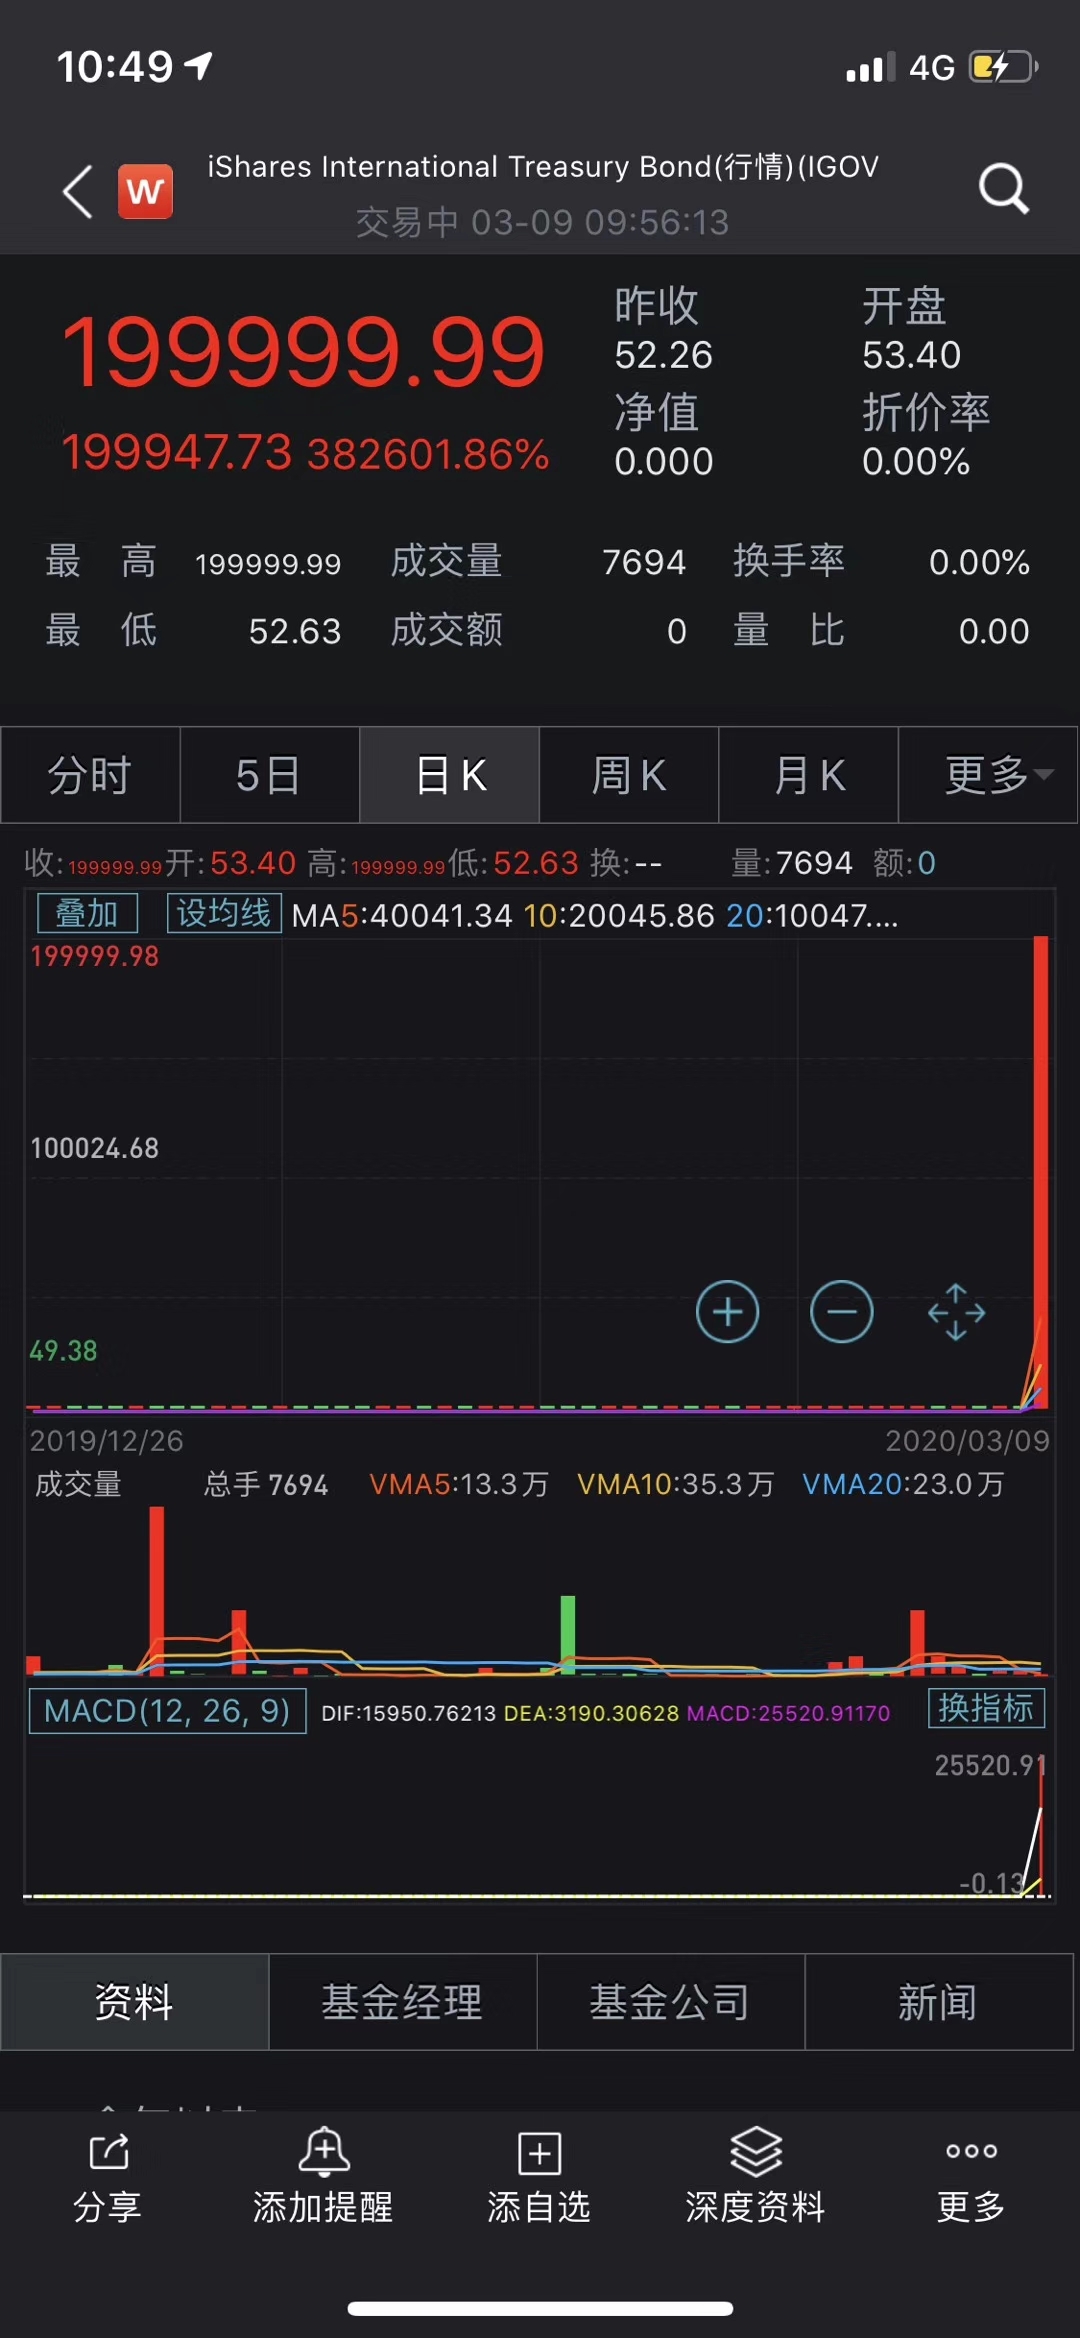Image resolution: width=1080 pixels, height=2338 pixels.
Task: Tap DEA:3190.30628 value
Action: coord(591,1713)
